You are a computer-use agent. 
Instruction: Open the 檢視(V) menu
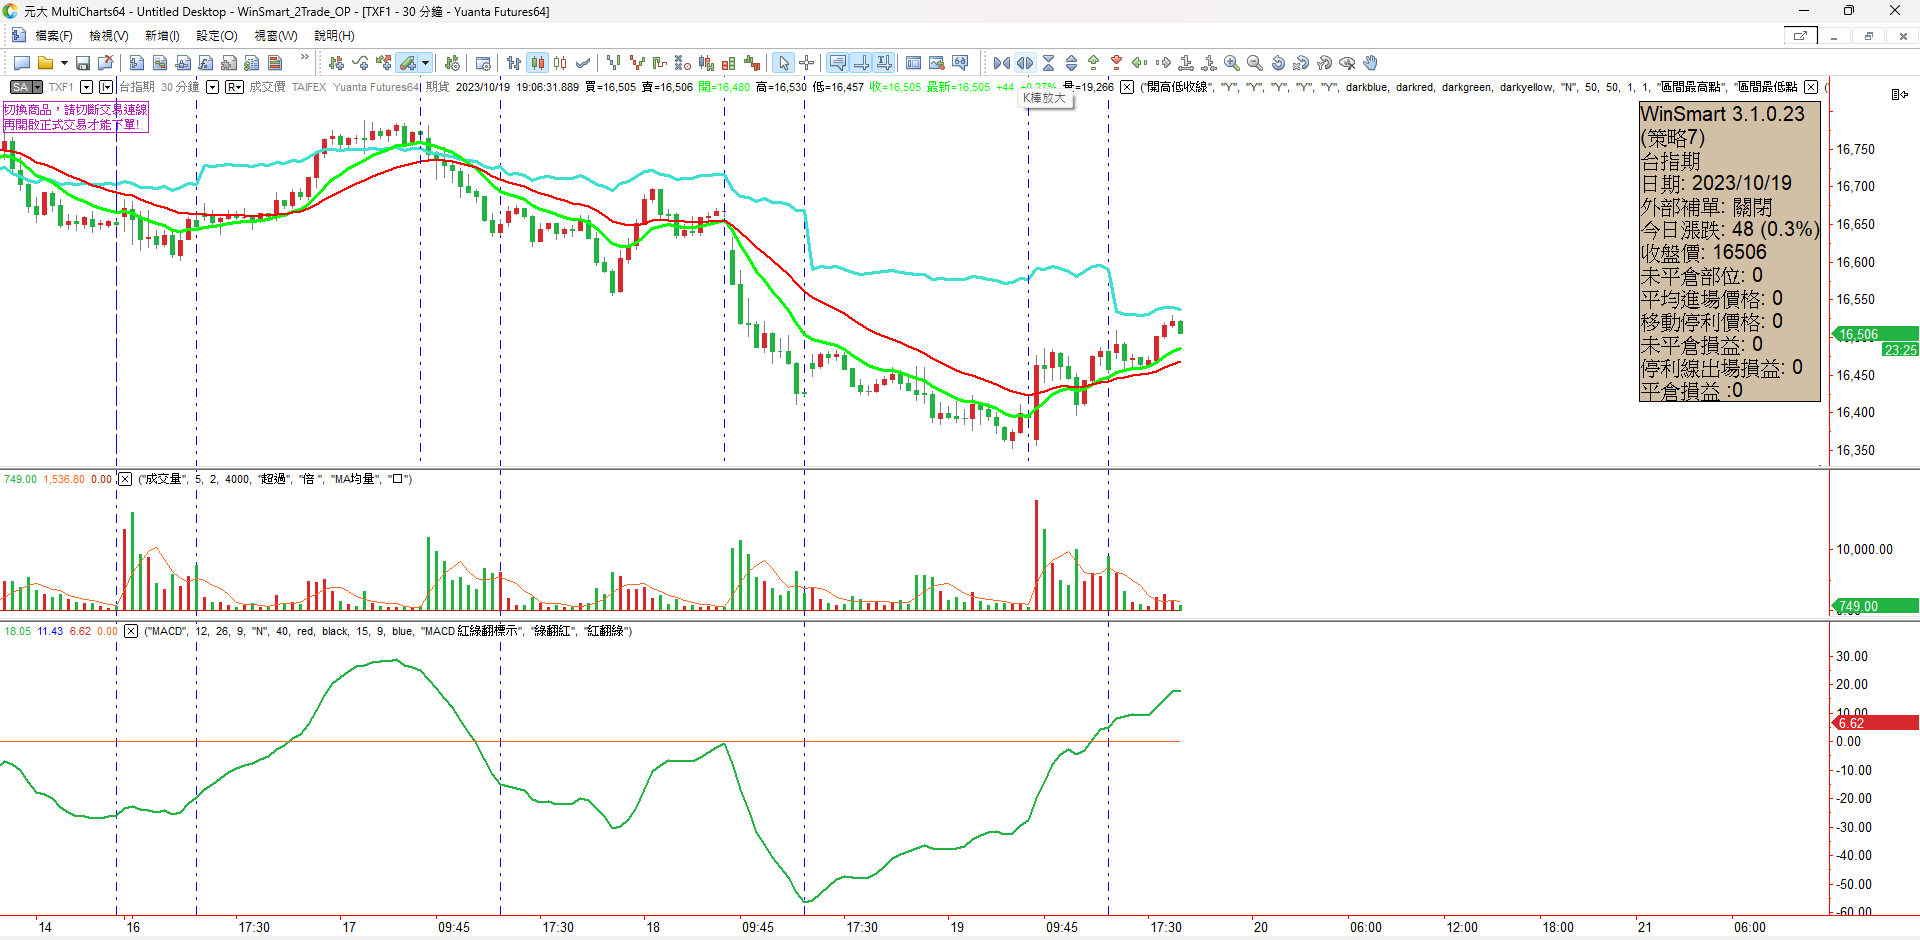point(108,36)
